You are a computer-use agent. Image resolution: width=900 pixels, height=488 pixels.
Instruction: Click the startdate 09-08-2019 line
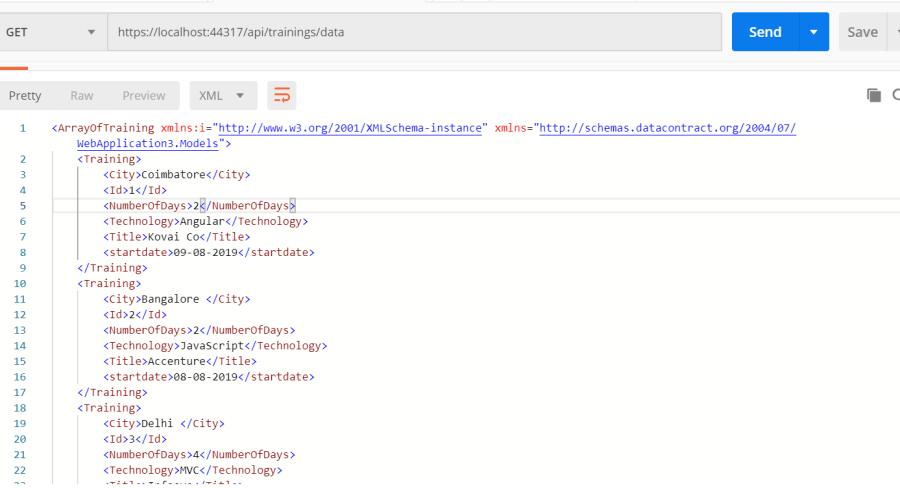point(208,252)
